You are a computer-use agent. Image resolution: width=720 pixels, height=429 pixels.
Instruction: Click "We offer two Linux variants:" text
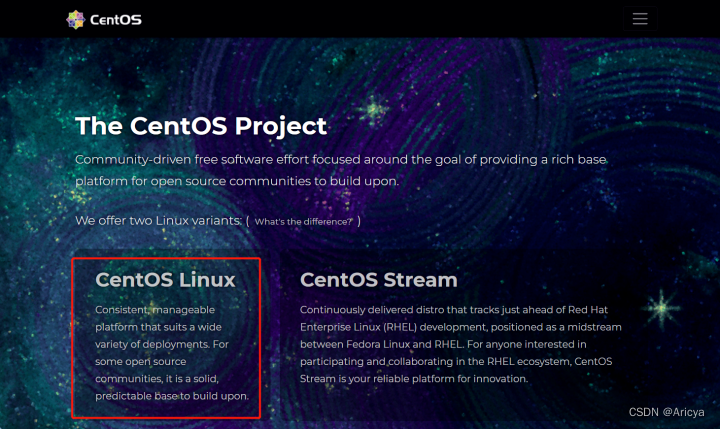158,221
